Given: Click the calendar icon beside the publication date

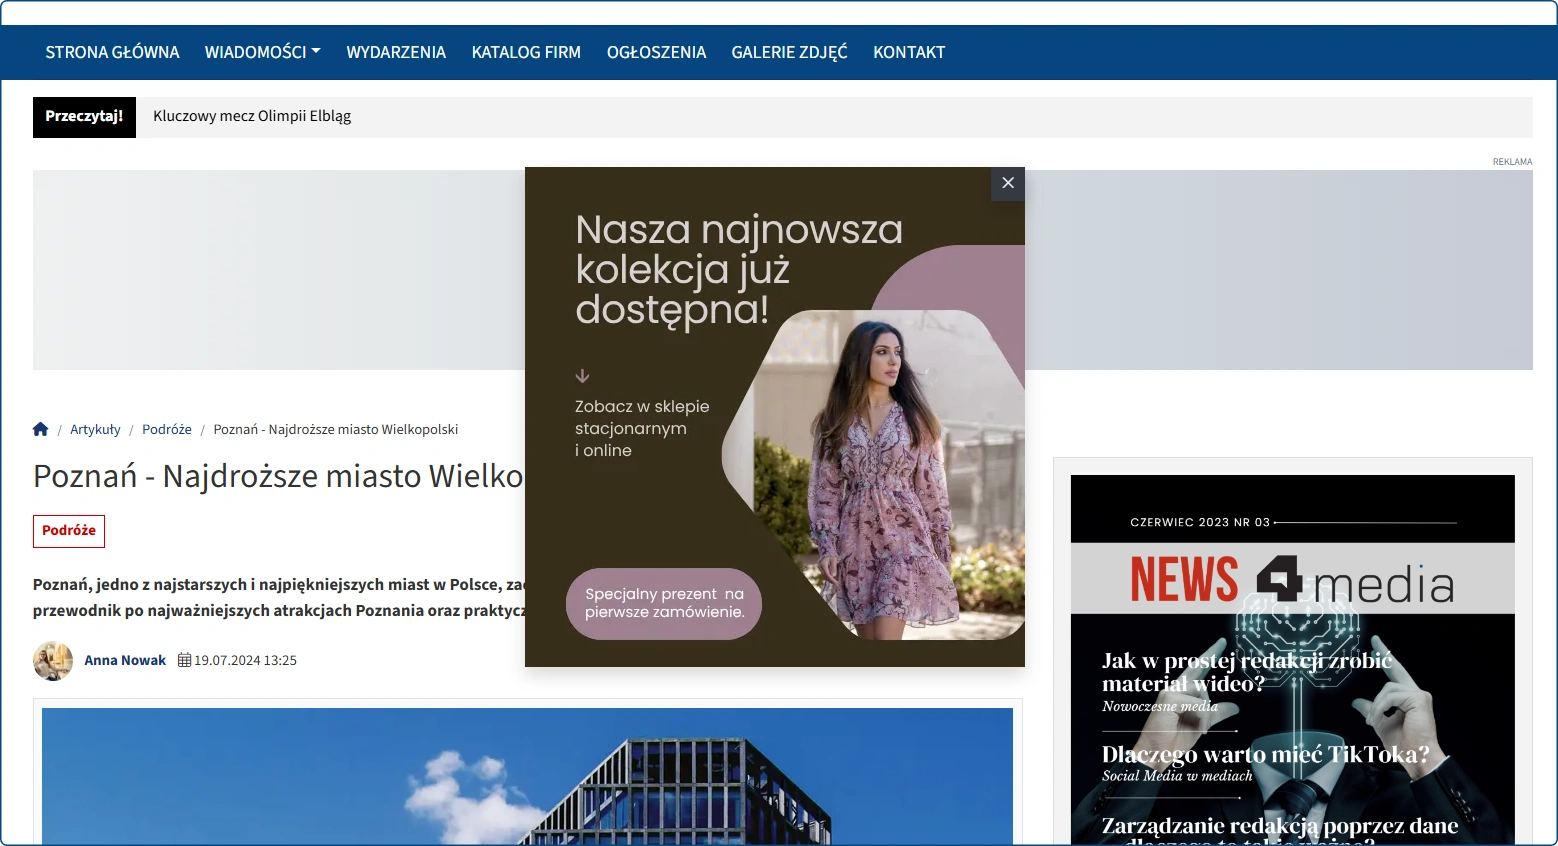Looking at the screenshot, I should [x=184, y=660].
